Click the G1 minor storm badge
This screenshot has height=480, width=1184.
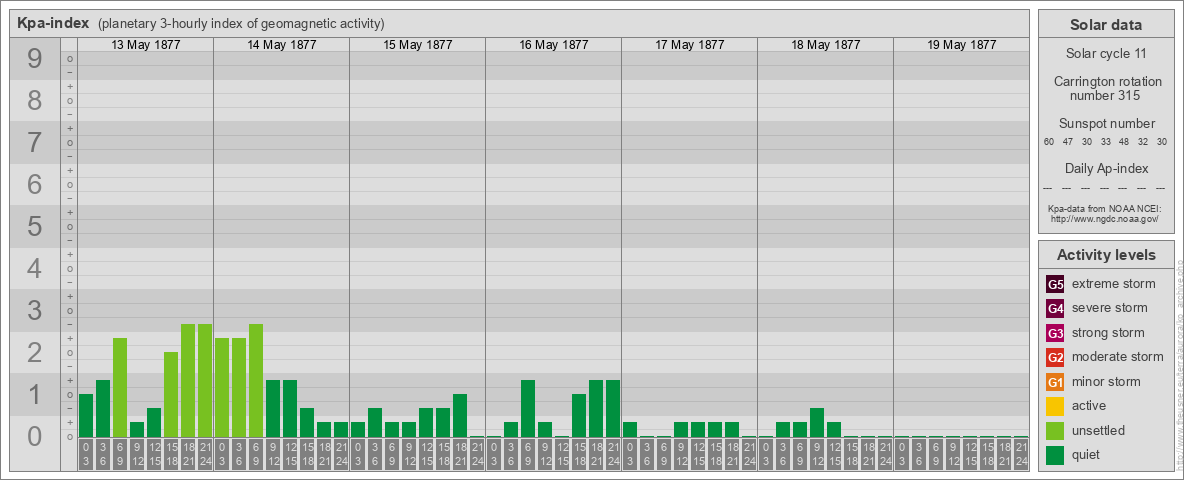pos(1055,382)
